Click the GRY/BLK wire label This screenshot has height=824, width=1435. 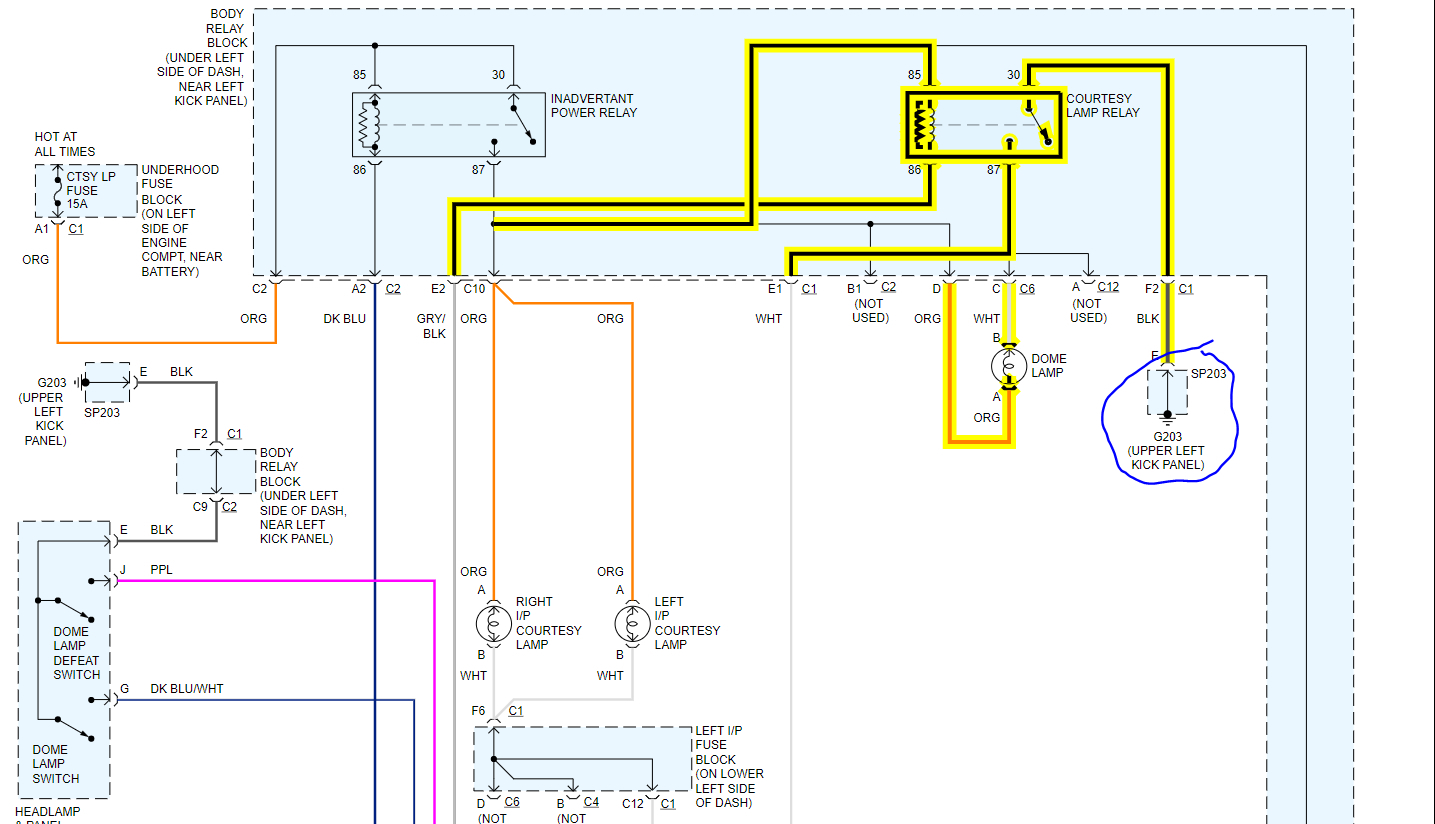point(434,326)
